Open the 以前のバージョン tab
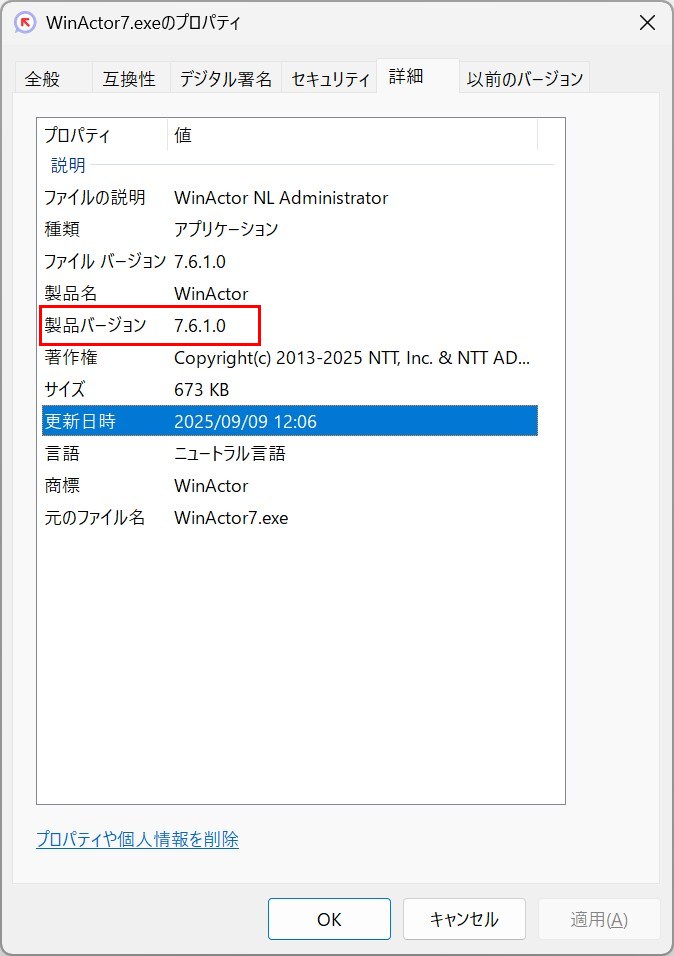 coord(525,78)
